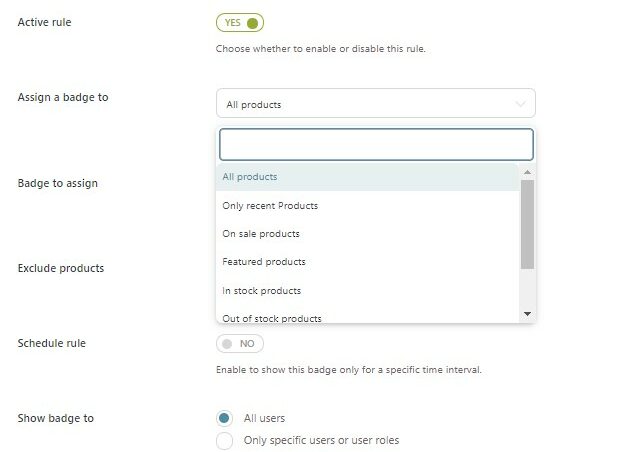Click the dropdown list scroll up arrow
This screenshot has height=452, width=627.
527,172
